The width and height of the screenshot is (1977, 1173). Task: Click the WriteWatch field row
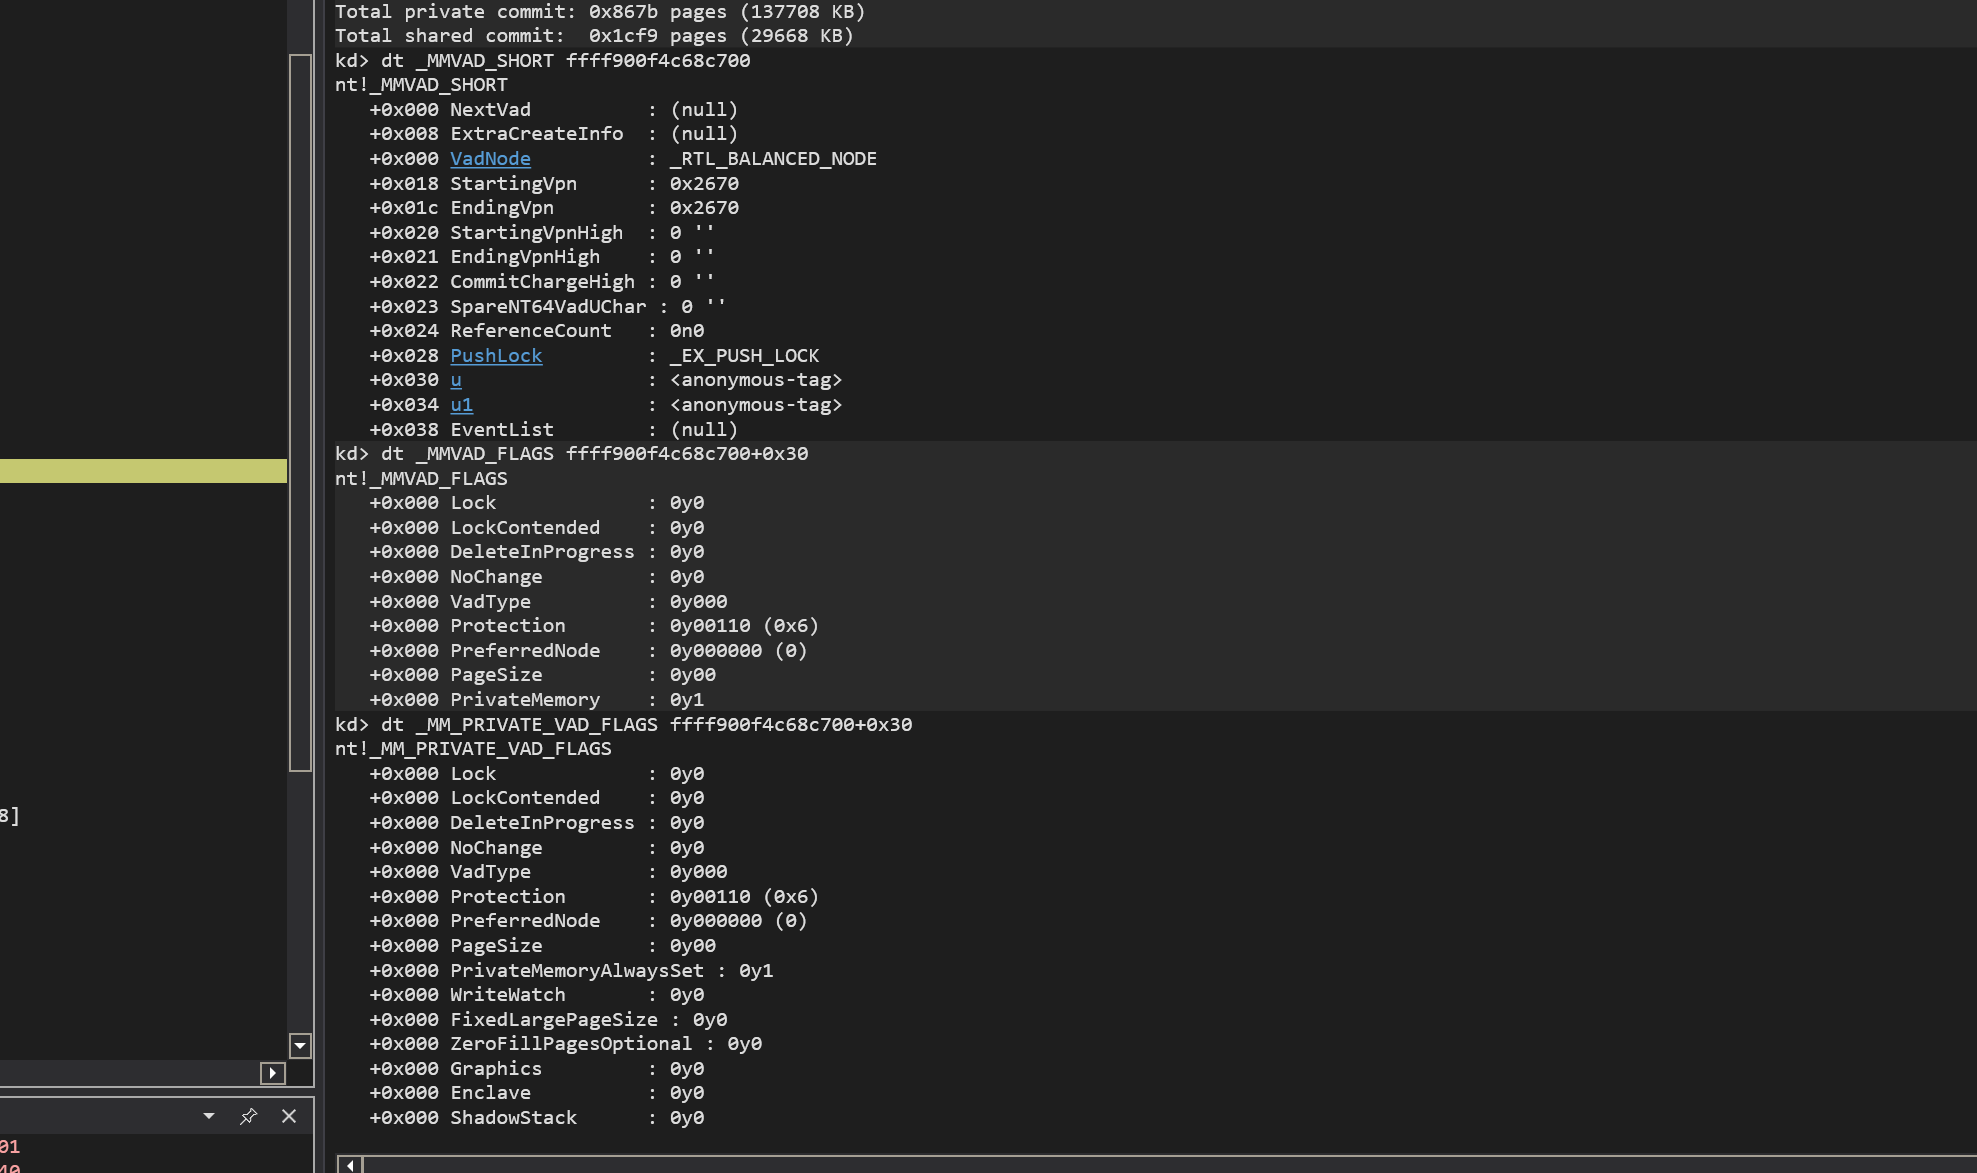pyautogui.click(x=537, y=995)
